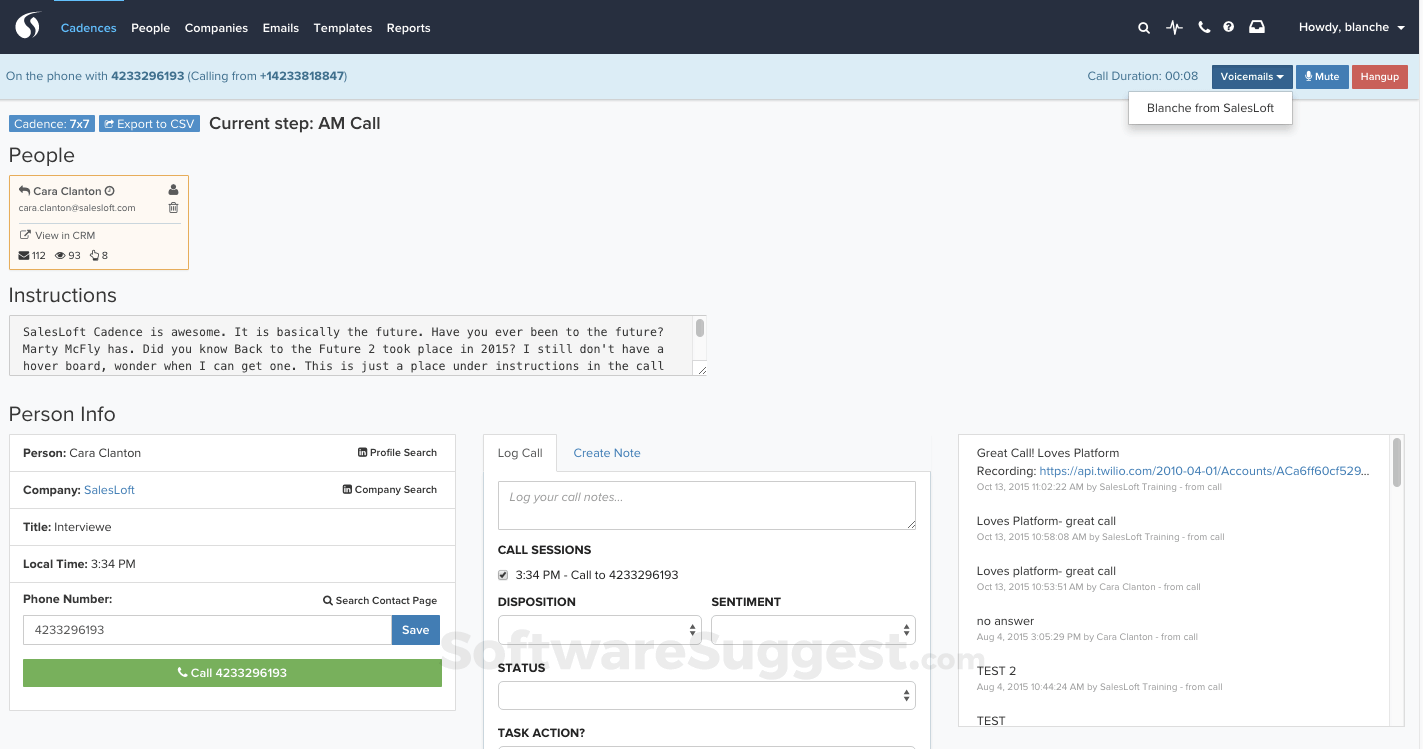Click the views eye icon showing 93

tap(60, 256)
